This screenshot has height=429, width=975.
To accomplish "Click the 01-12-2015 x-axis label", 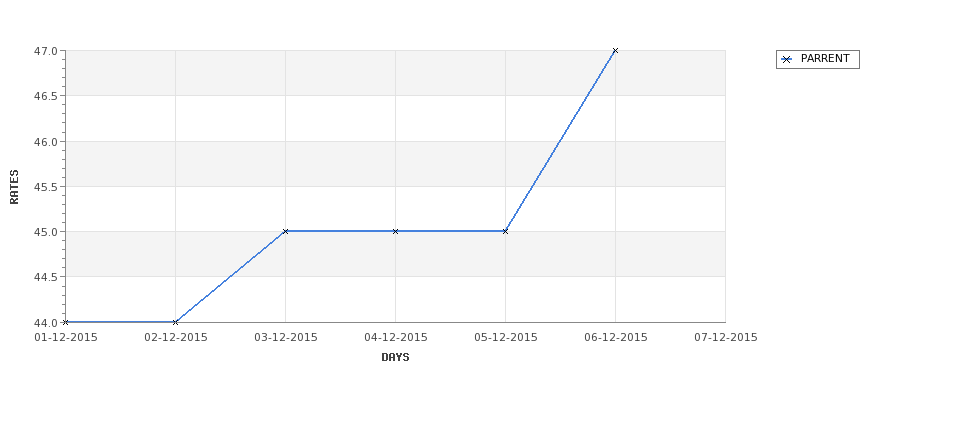I will (66, 337).
